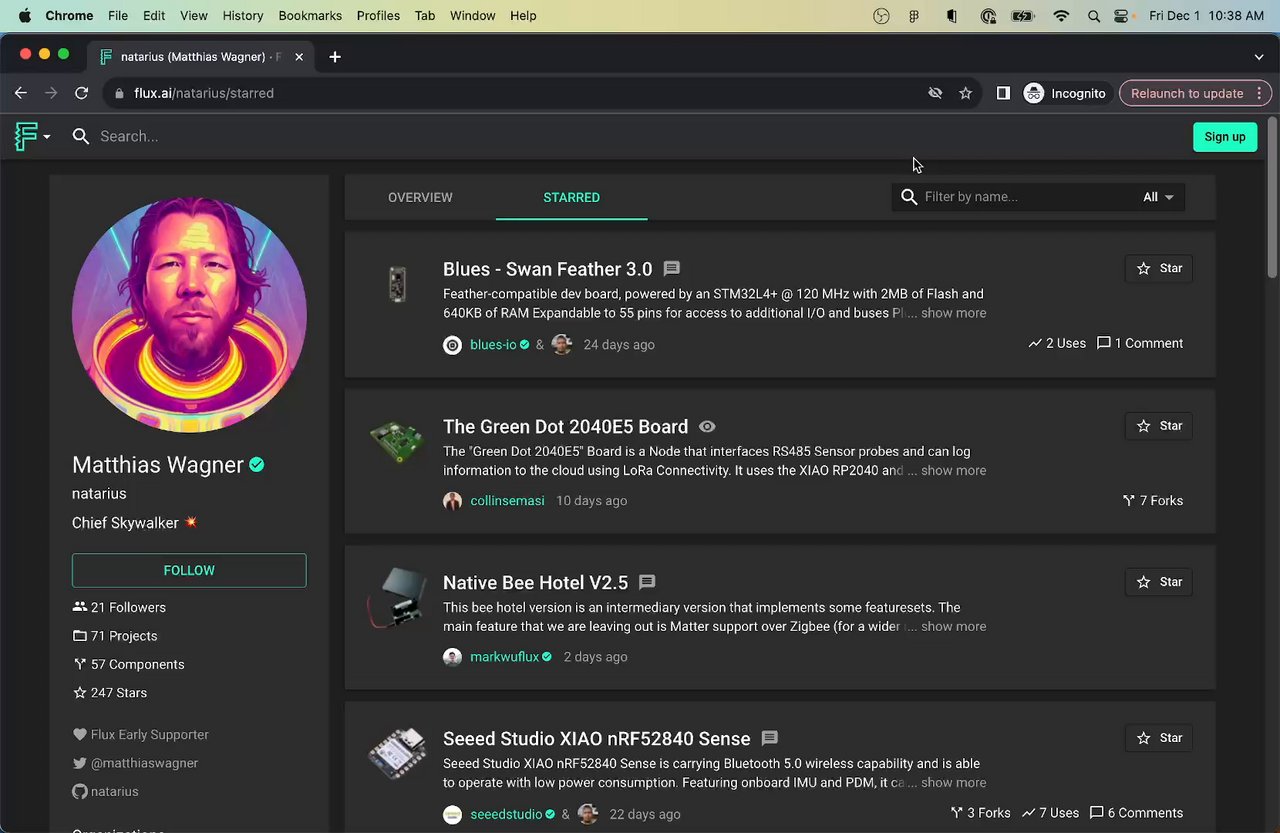This screenshot has height=833, width=1280.
Task: Open Swan Feather board thumbnail
Action: point(397,284)
